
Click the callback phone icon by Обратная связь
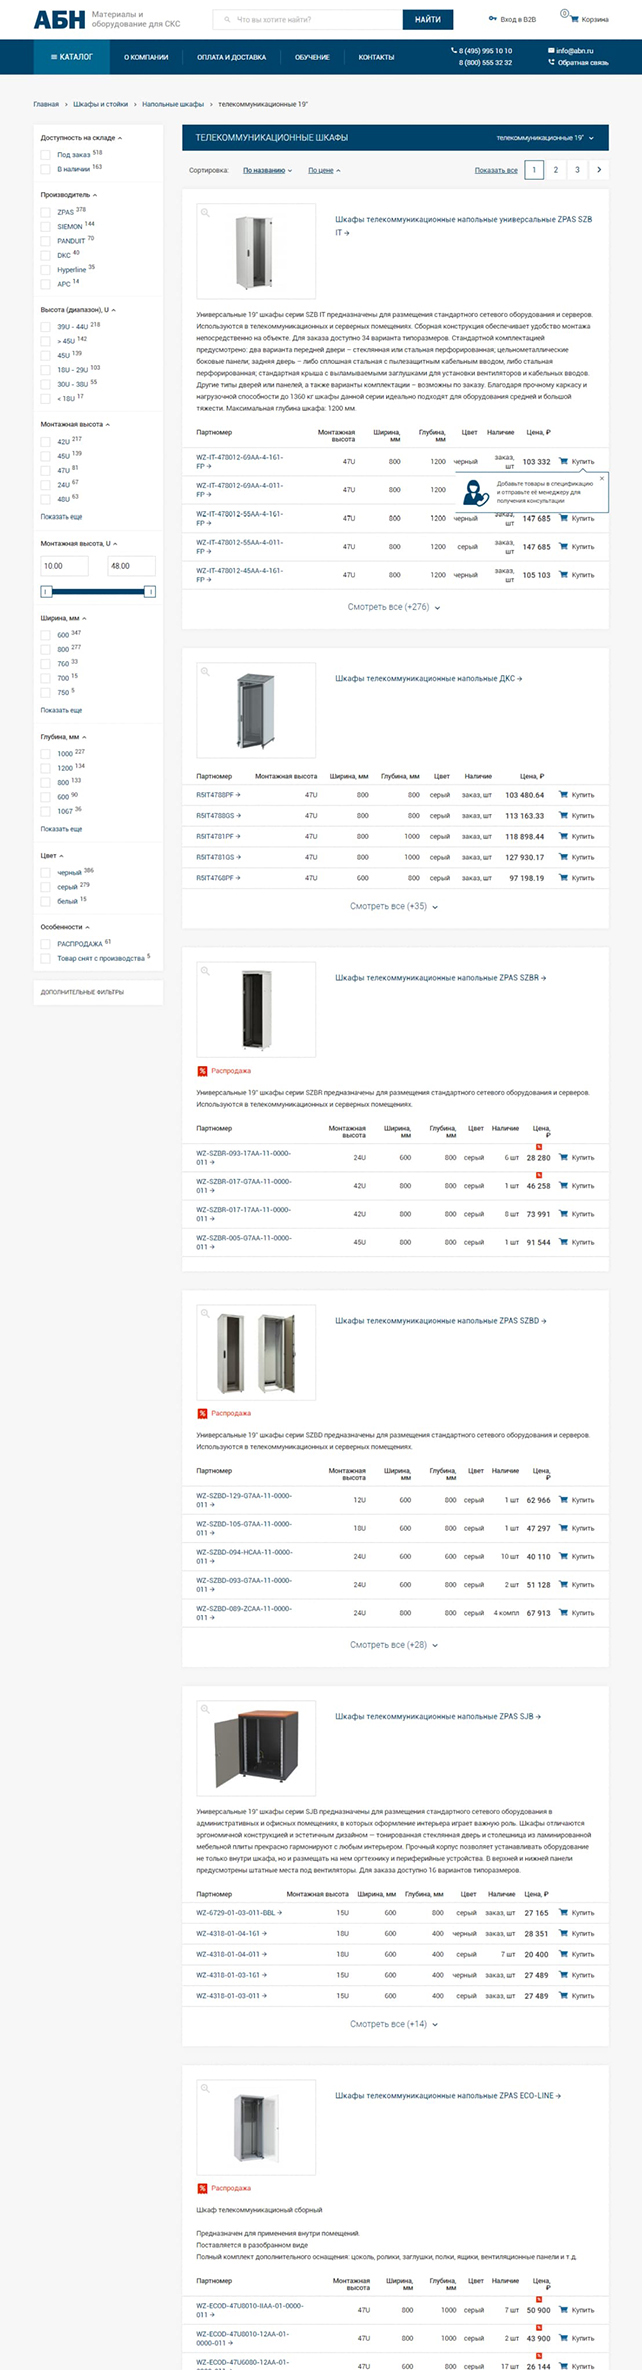551,62
